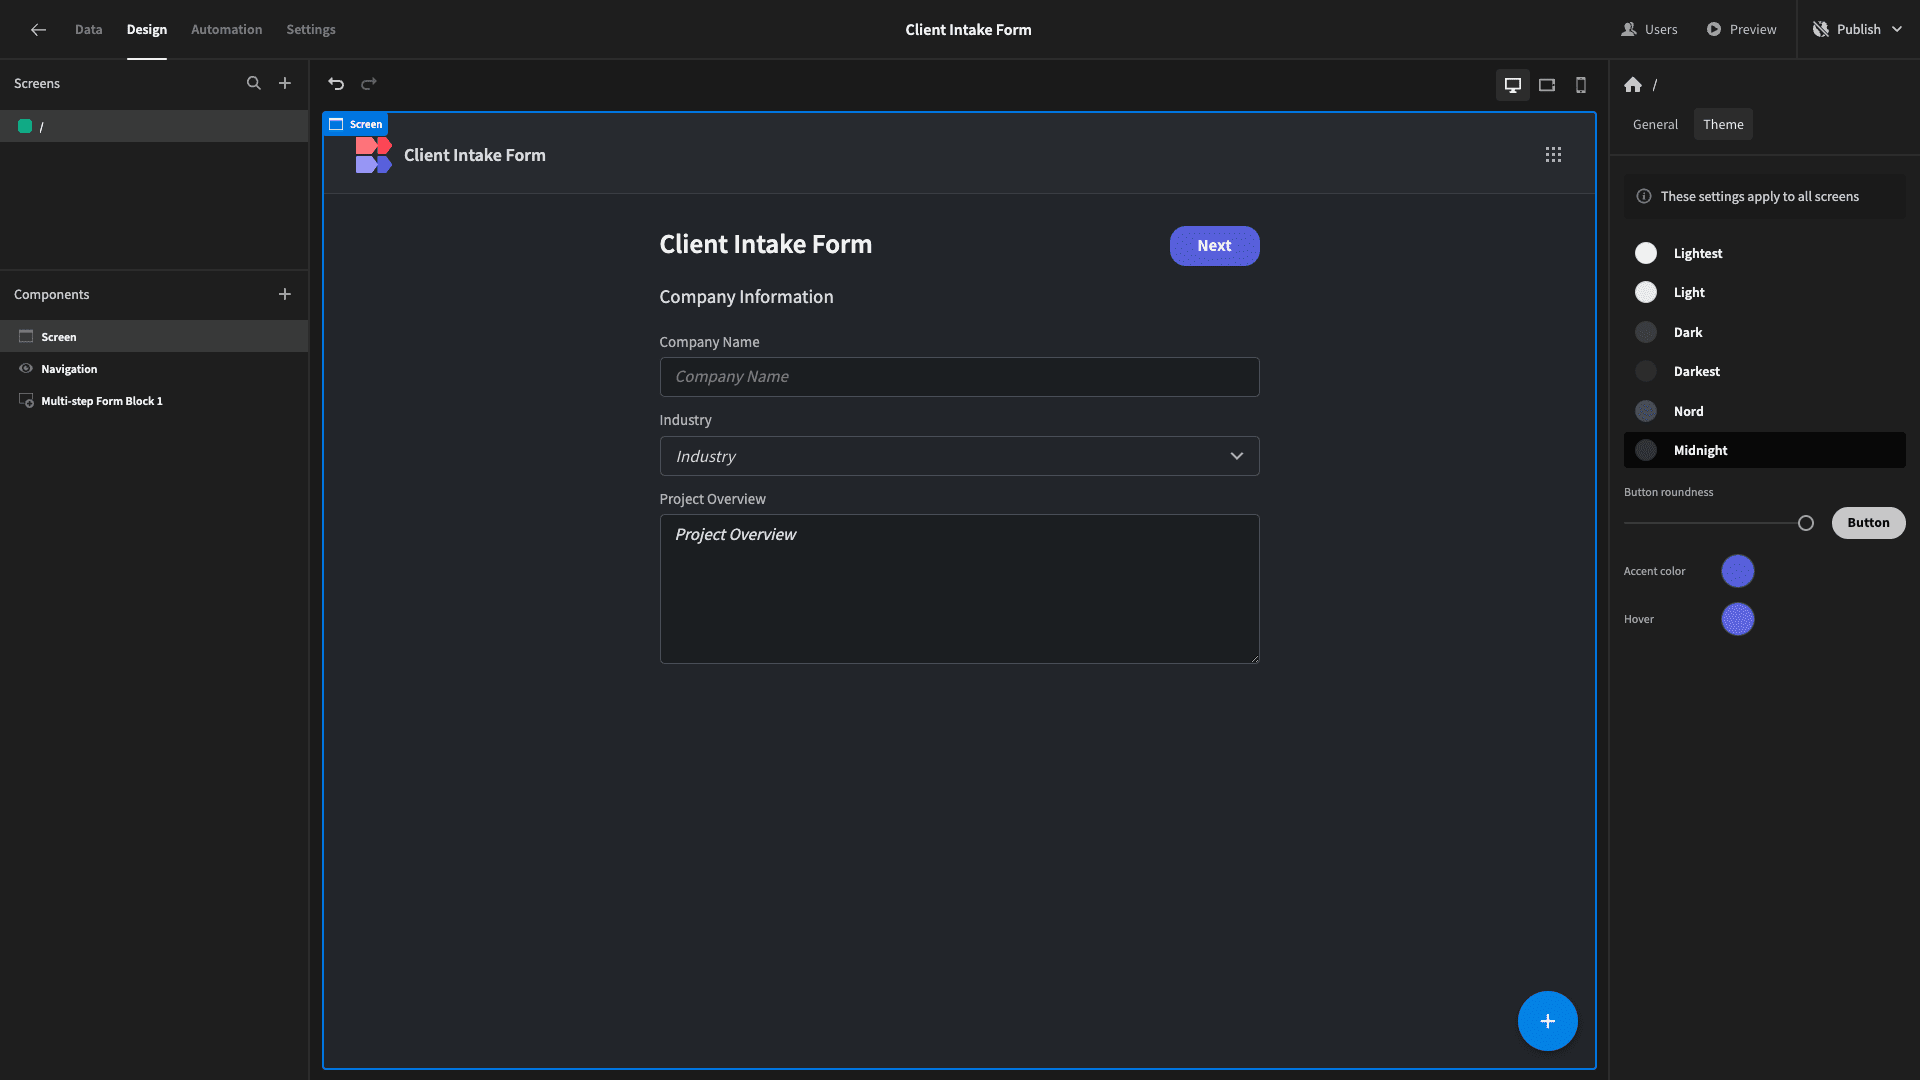Add a new screen with plus icon
The width and height of the screenshot is (1920, 1080).
click(285, 83)
